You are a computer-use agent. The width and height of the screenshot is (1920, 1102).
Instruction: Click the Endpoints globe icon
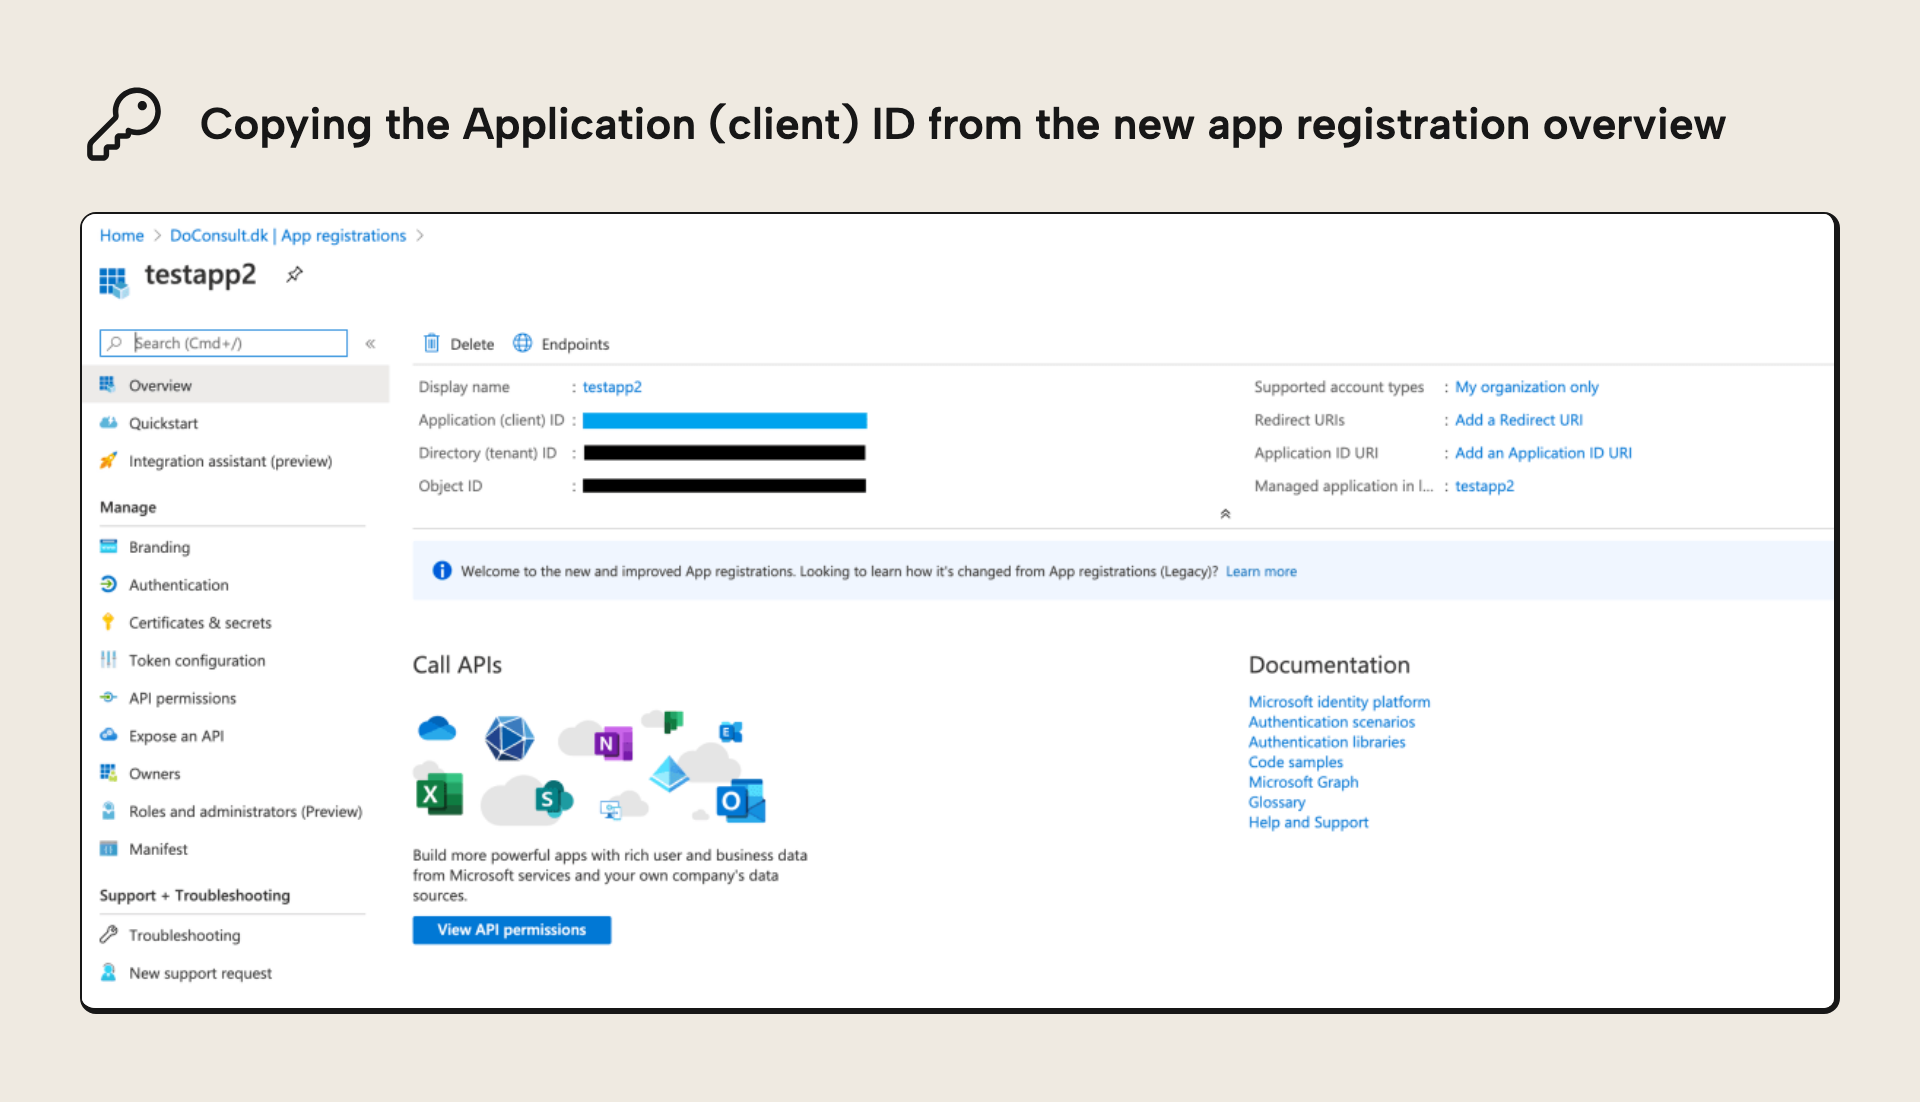coord(522,343)
